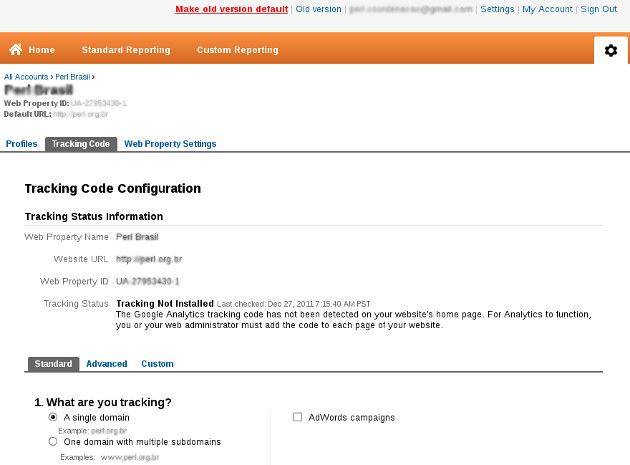Image resolution: width=630 pixels, height=465 pixels.
Task: Click the blurred account email address
Action: click(x=411, y=9)
